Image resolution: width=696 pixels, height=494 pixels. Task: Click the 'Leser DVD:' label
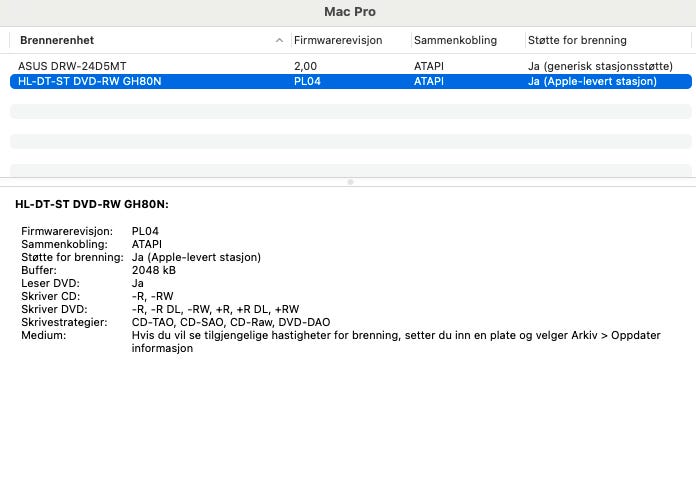[51, 283]
